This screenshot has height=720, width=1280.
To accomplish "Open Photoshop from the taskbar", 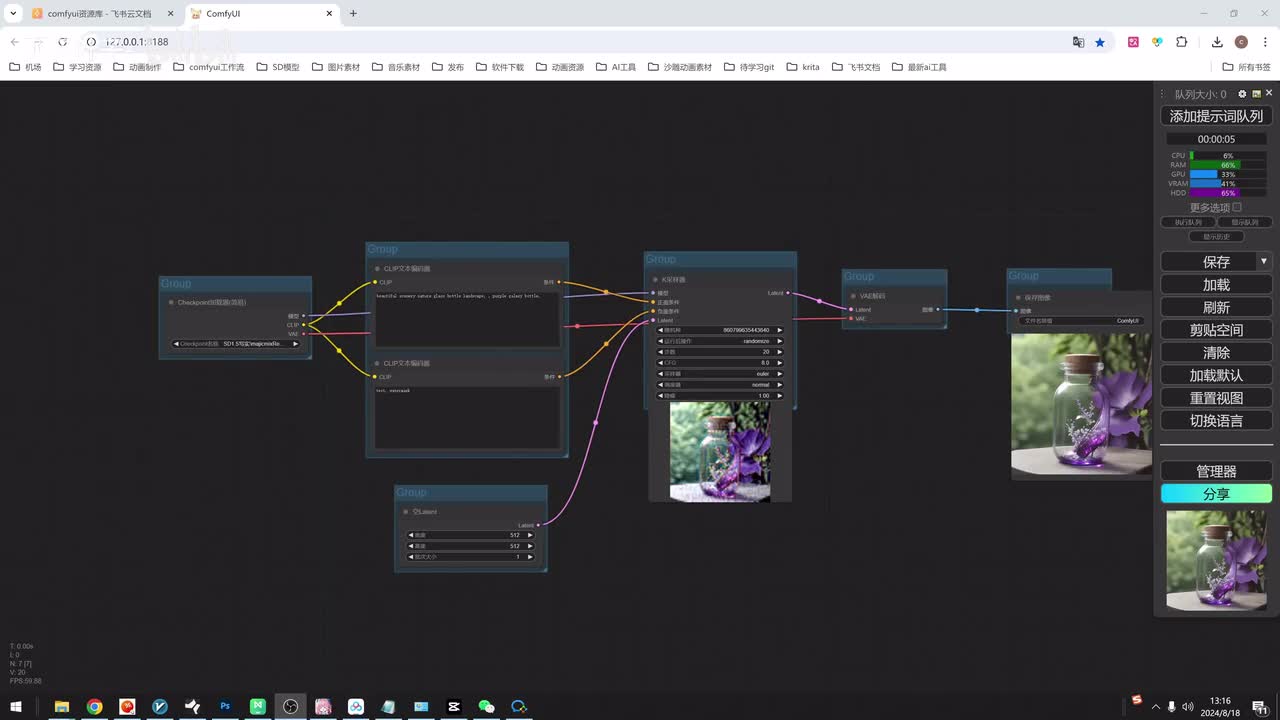I will tap(225, 706).
